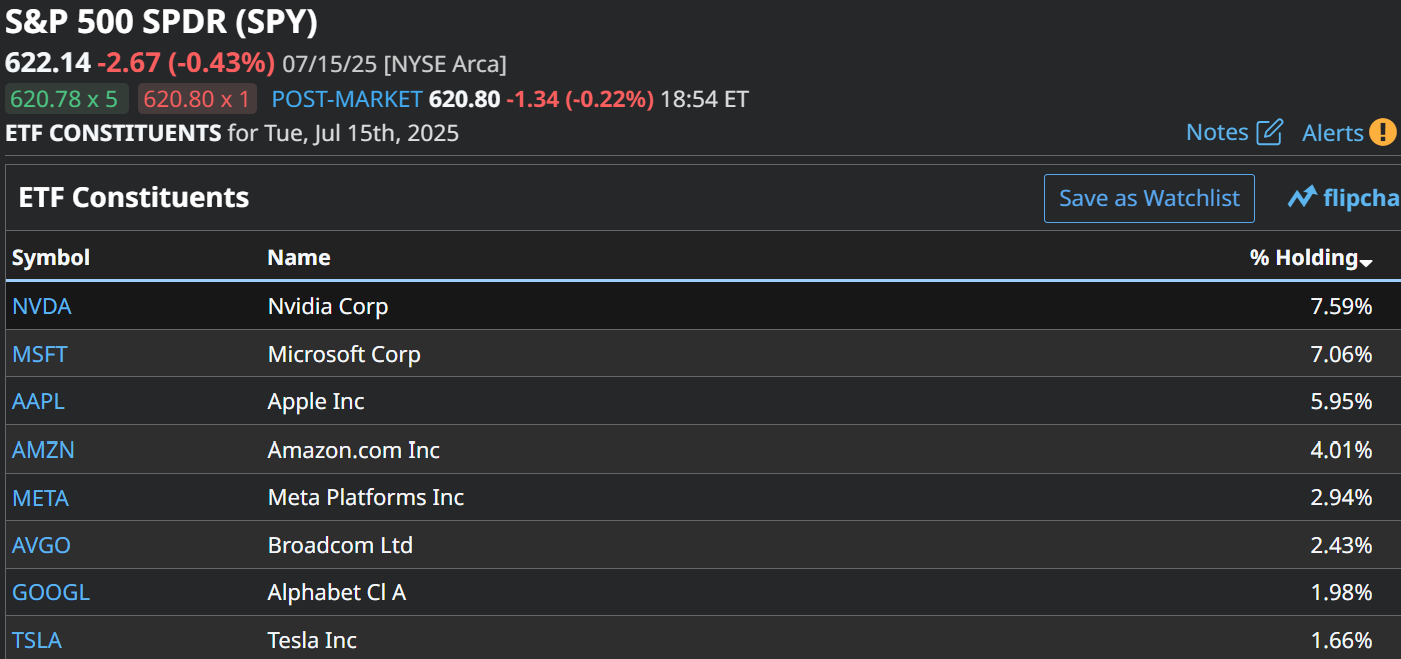
Task: Click the orange Alerts exclamation icon
Action: click(x=1383, y=132)
